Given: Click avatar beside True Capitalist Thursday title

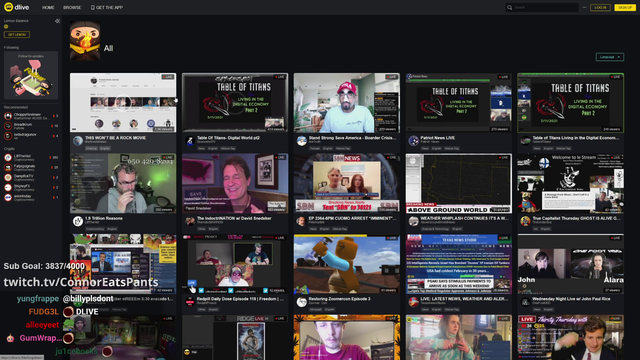Looking at the screenshot, I should point(525,221).
